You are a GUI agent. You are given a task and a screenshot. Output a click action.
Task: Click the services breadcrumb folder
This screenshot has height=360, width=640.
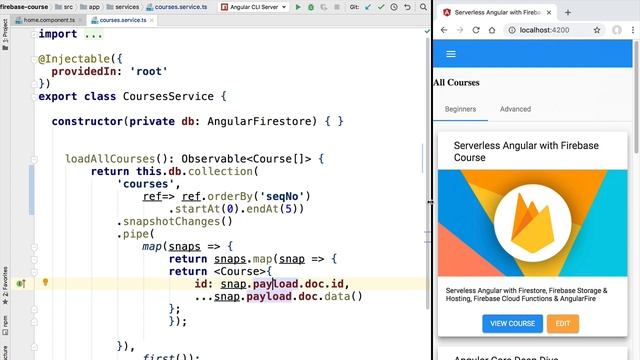[122, 7]
